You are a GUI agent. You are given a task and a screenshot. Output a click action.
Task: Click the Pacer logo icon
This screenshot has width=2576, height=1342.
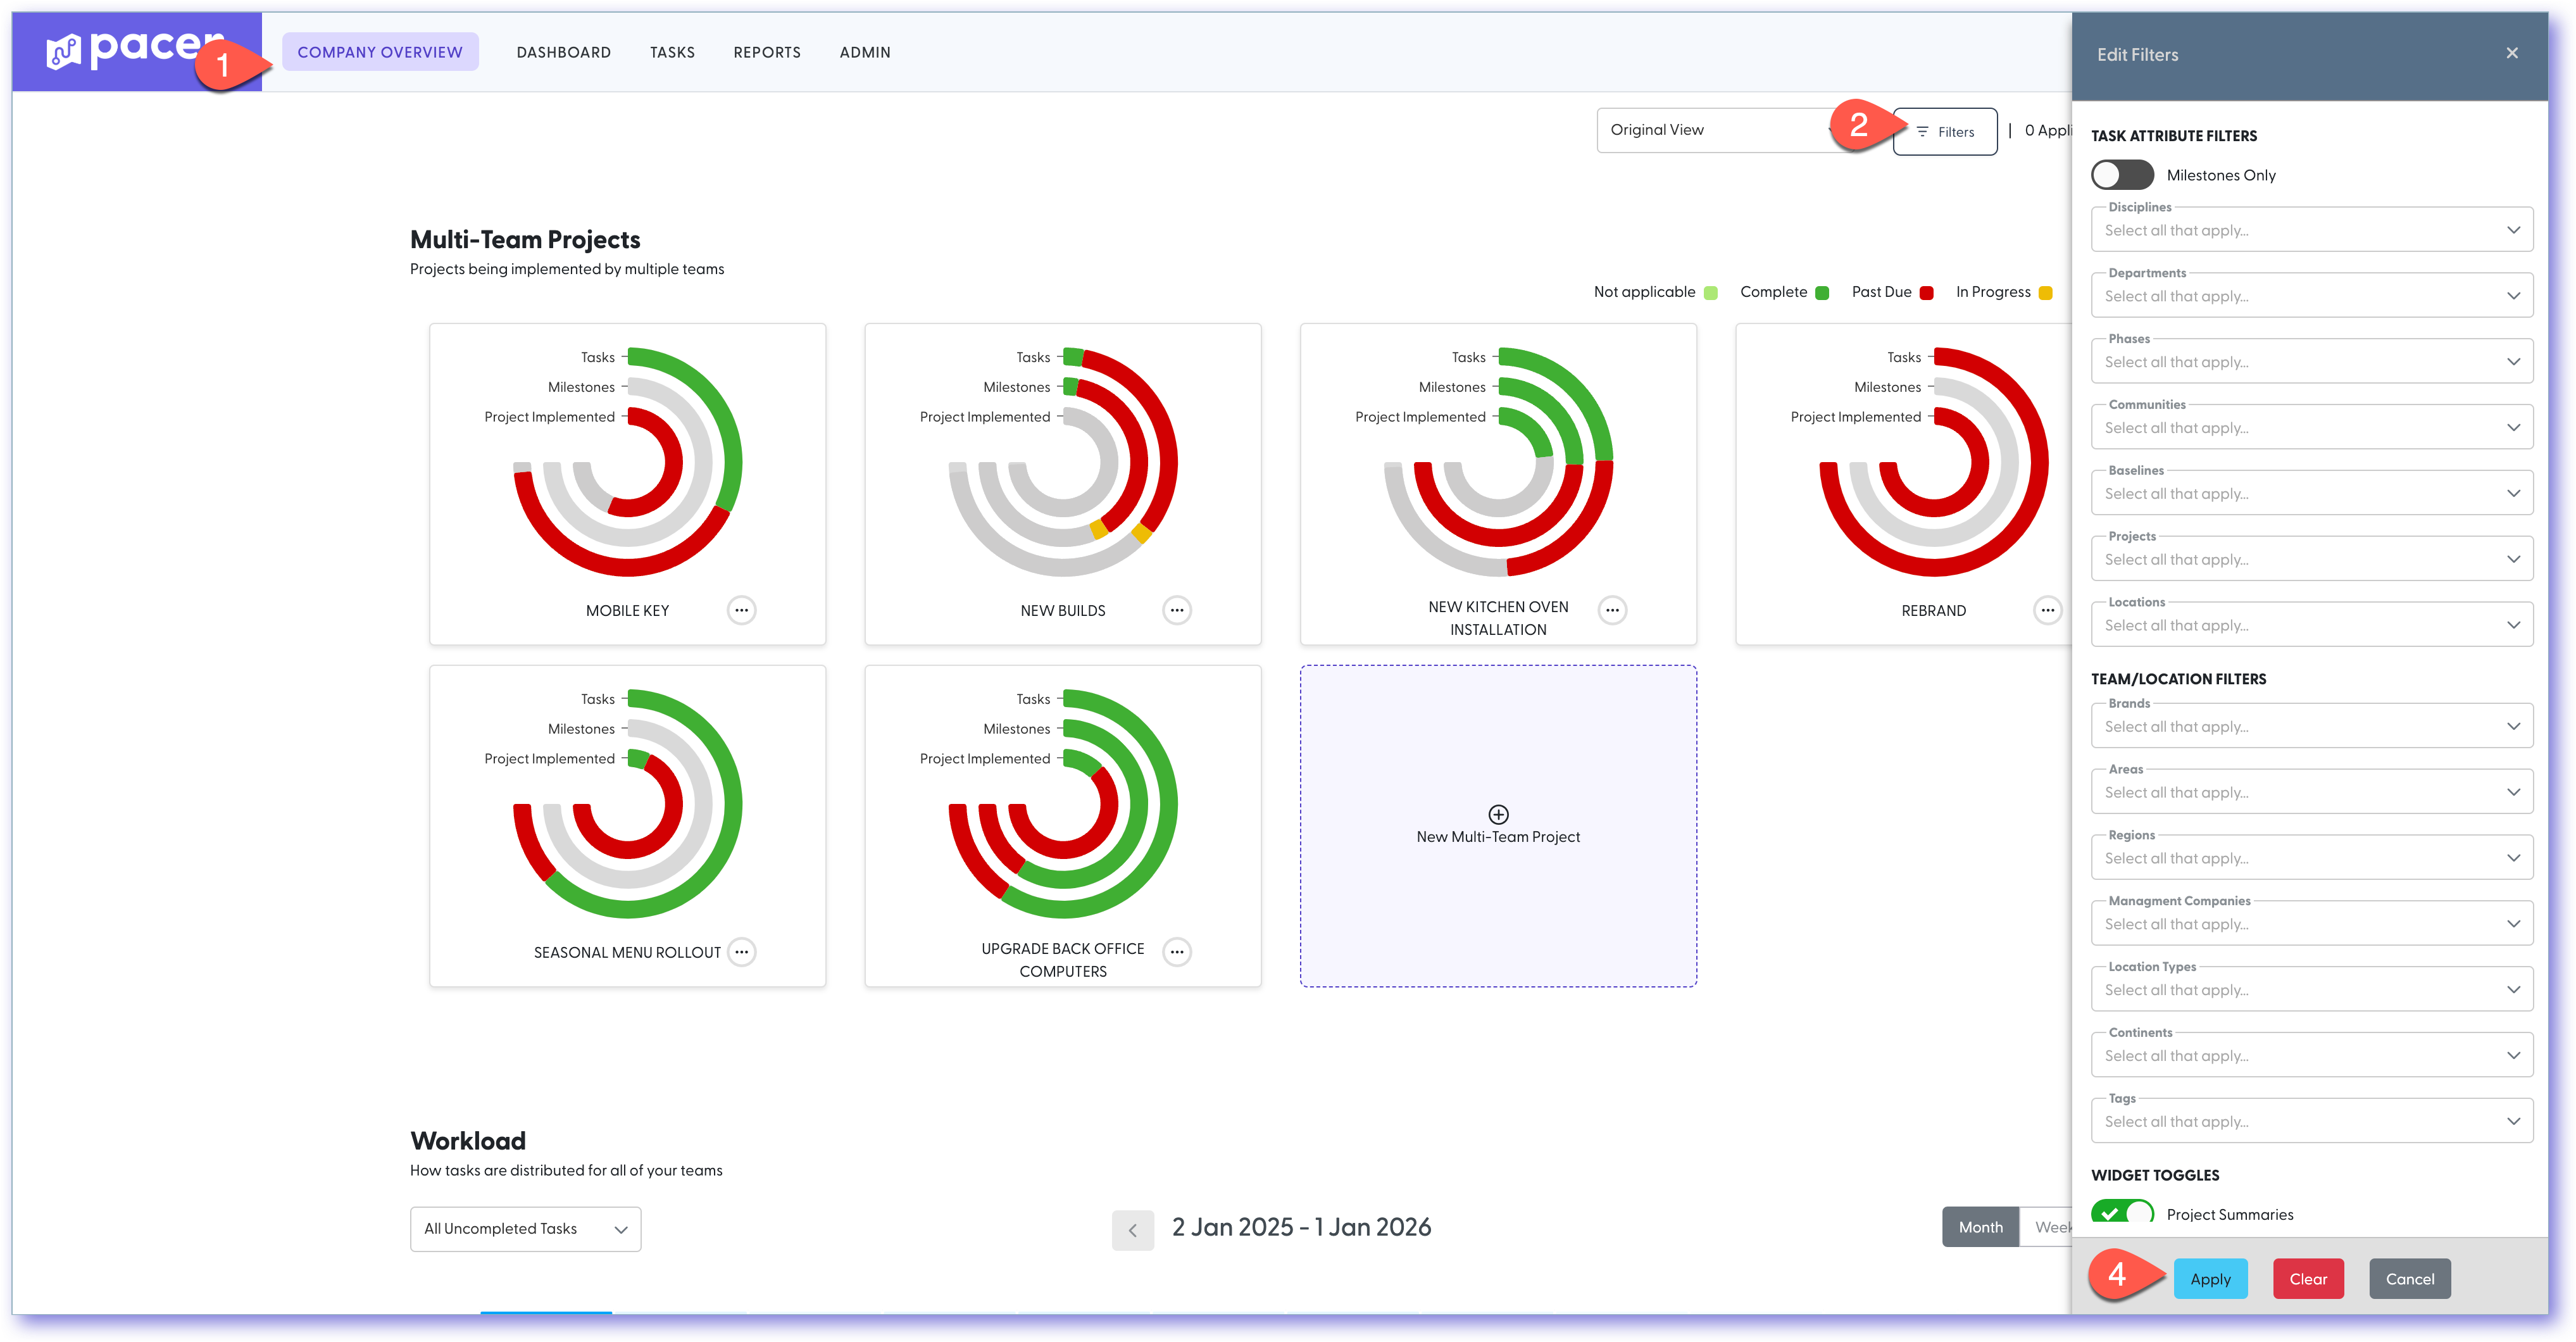[63, 52]
